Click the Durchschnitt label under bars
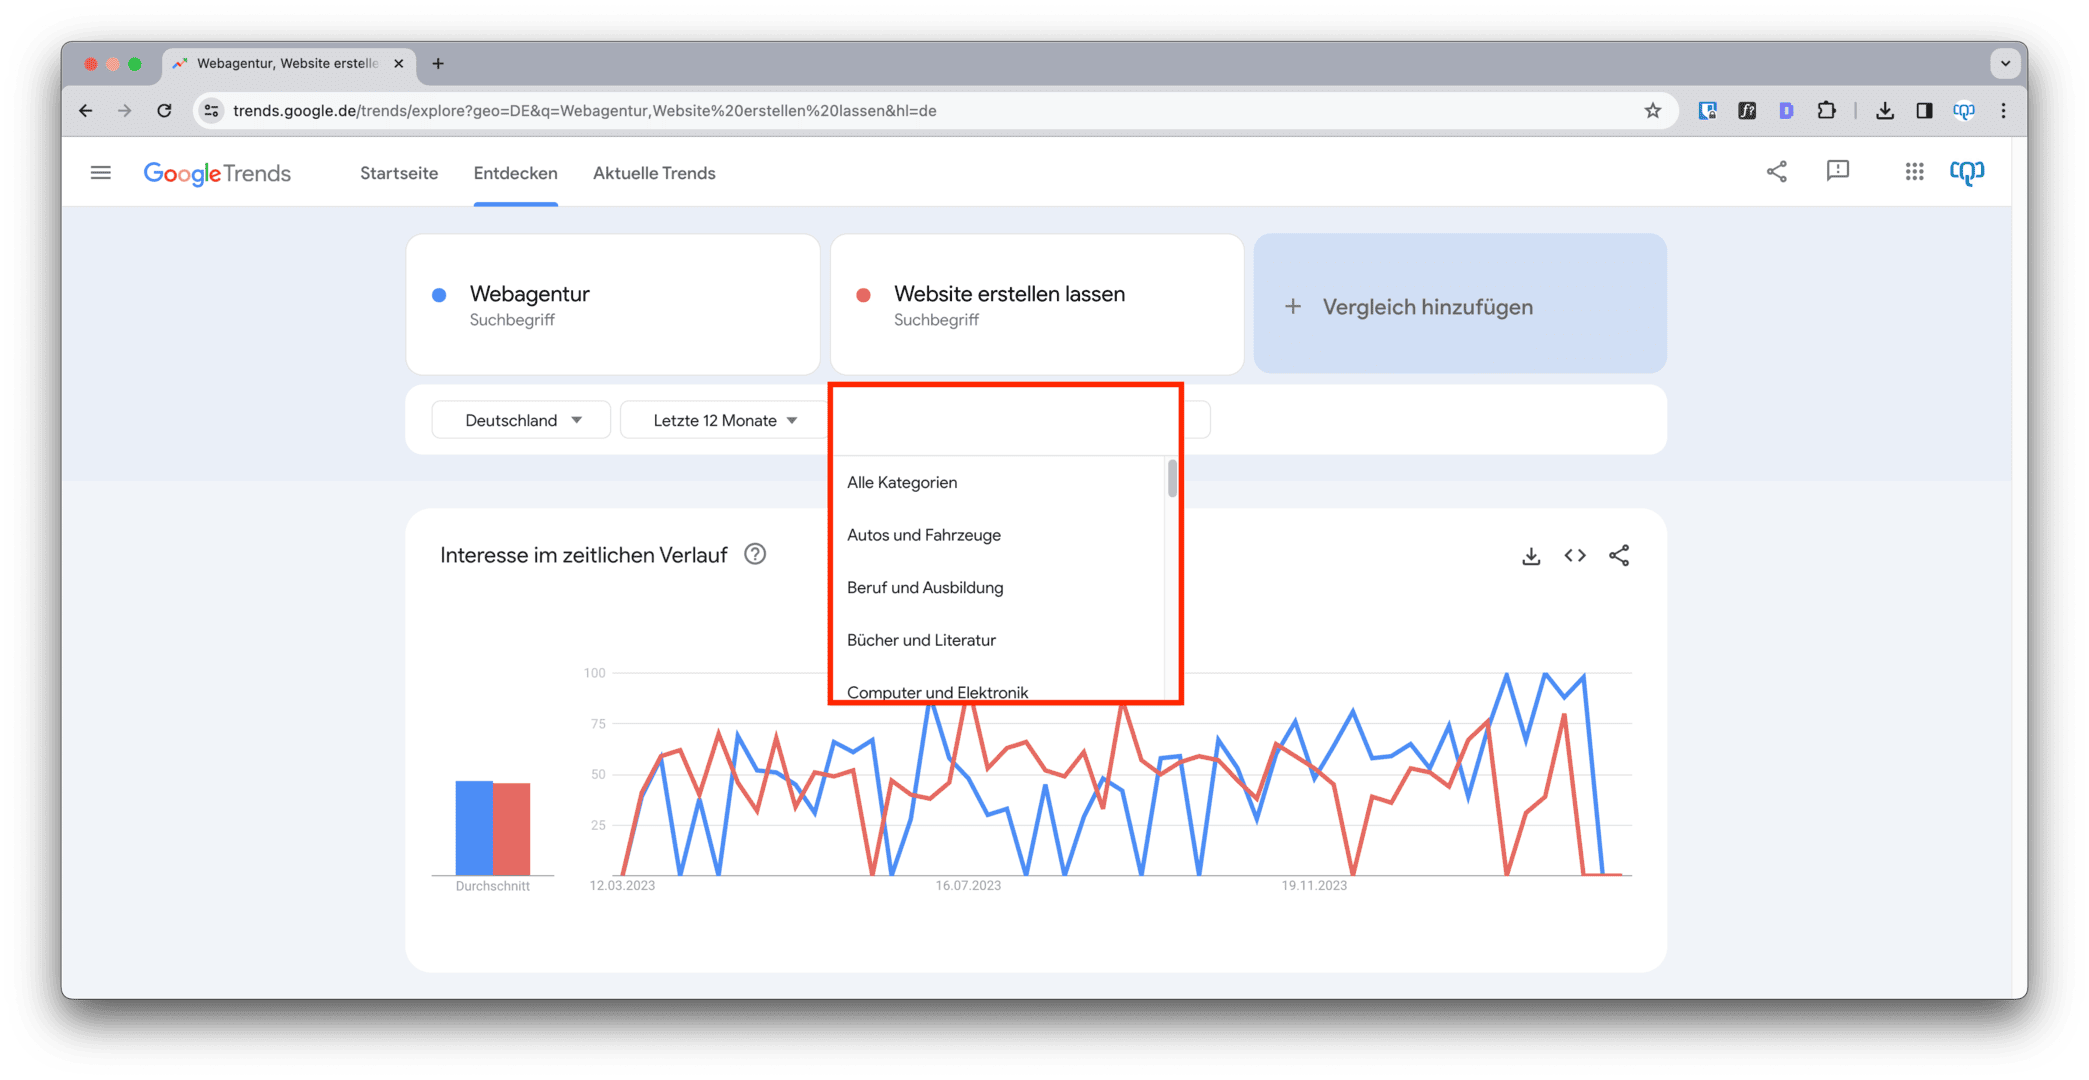 (493, 886)
